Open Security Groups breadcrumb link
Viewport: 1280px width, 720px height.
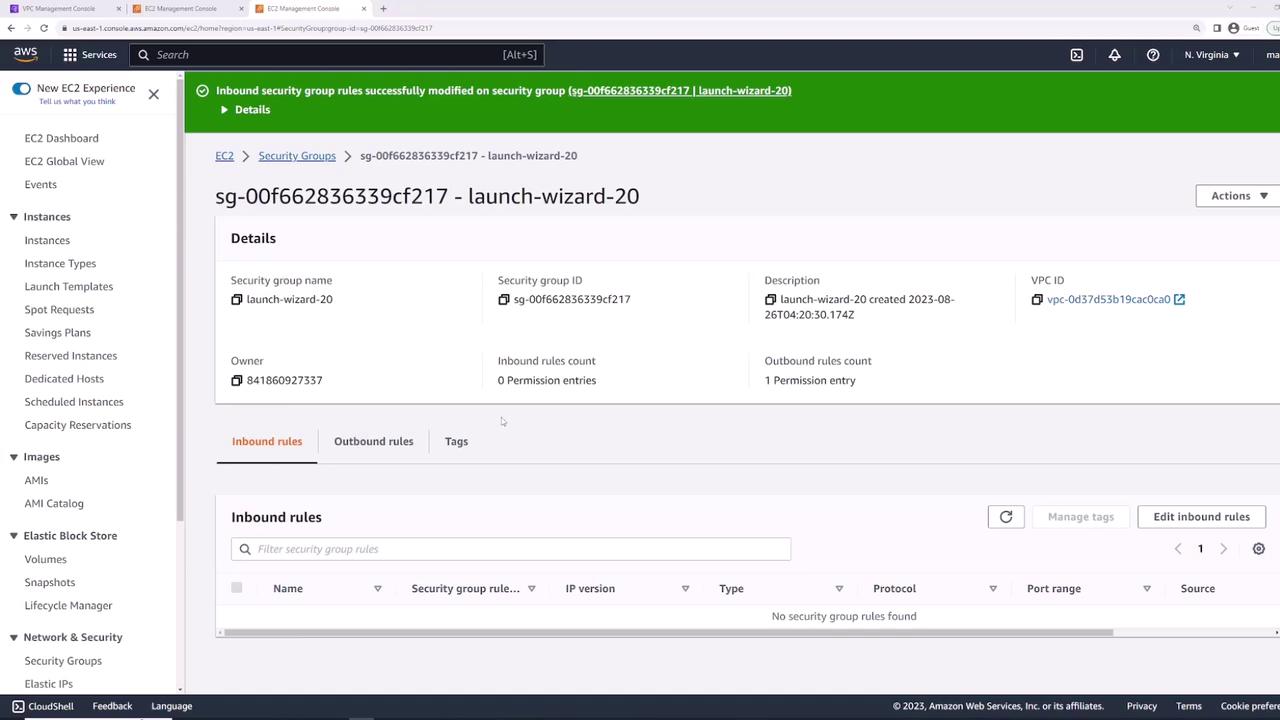pos(297,156)
